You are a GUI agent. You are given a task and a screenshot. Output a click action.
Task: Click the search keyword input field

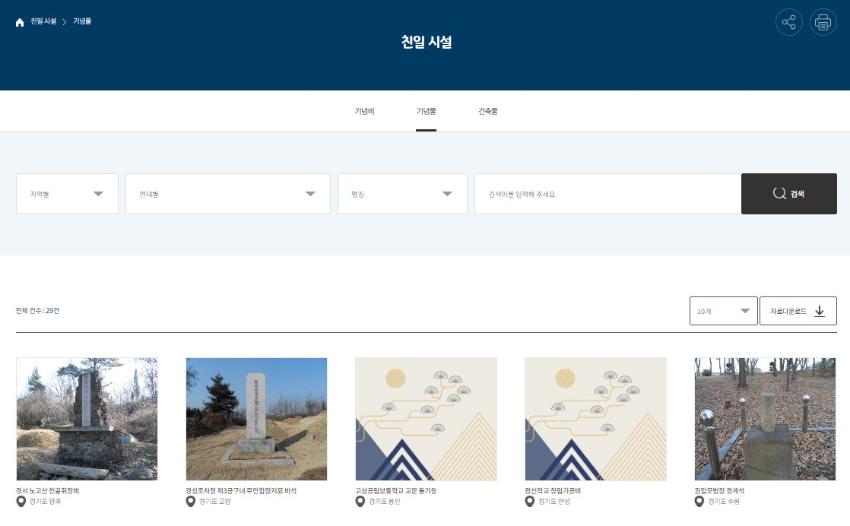(607, 194)
